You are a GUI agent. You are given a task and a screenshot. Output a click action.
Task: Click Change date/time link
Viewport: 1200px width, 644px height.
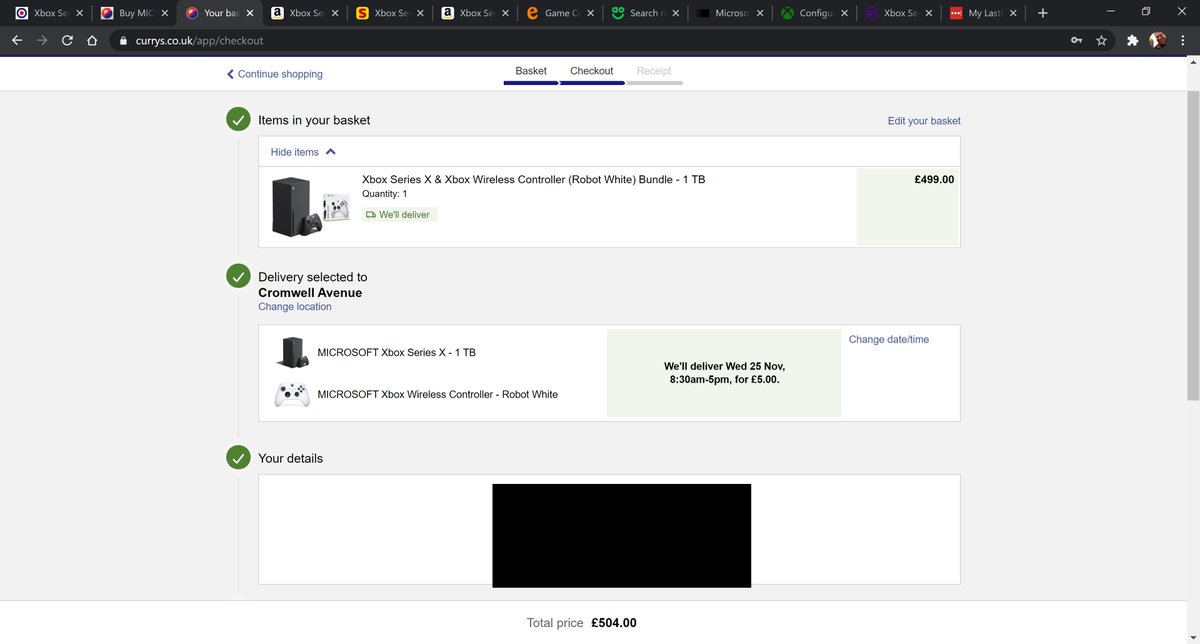tap(889, 340)
